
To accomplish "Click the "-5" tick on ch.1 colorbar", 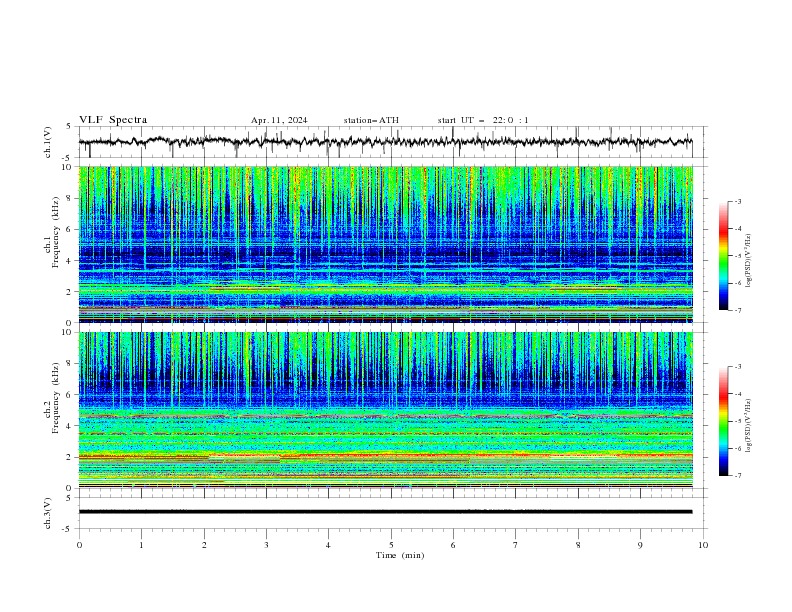I will (738, 256).
